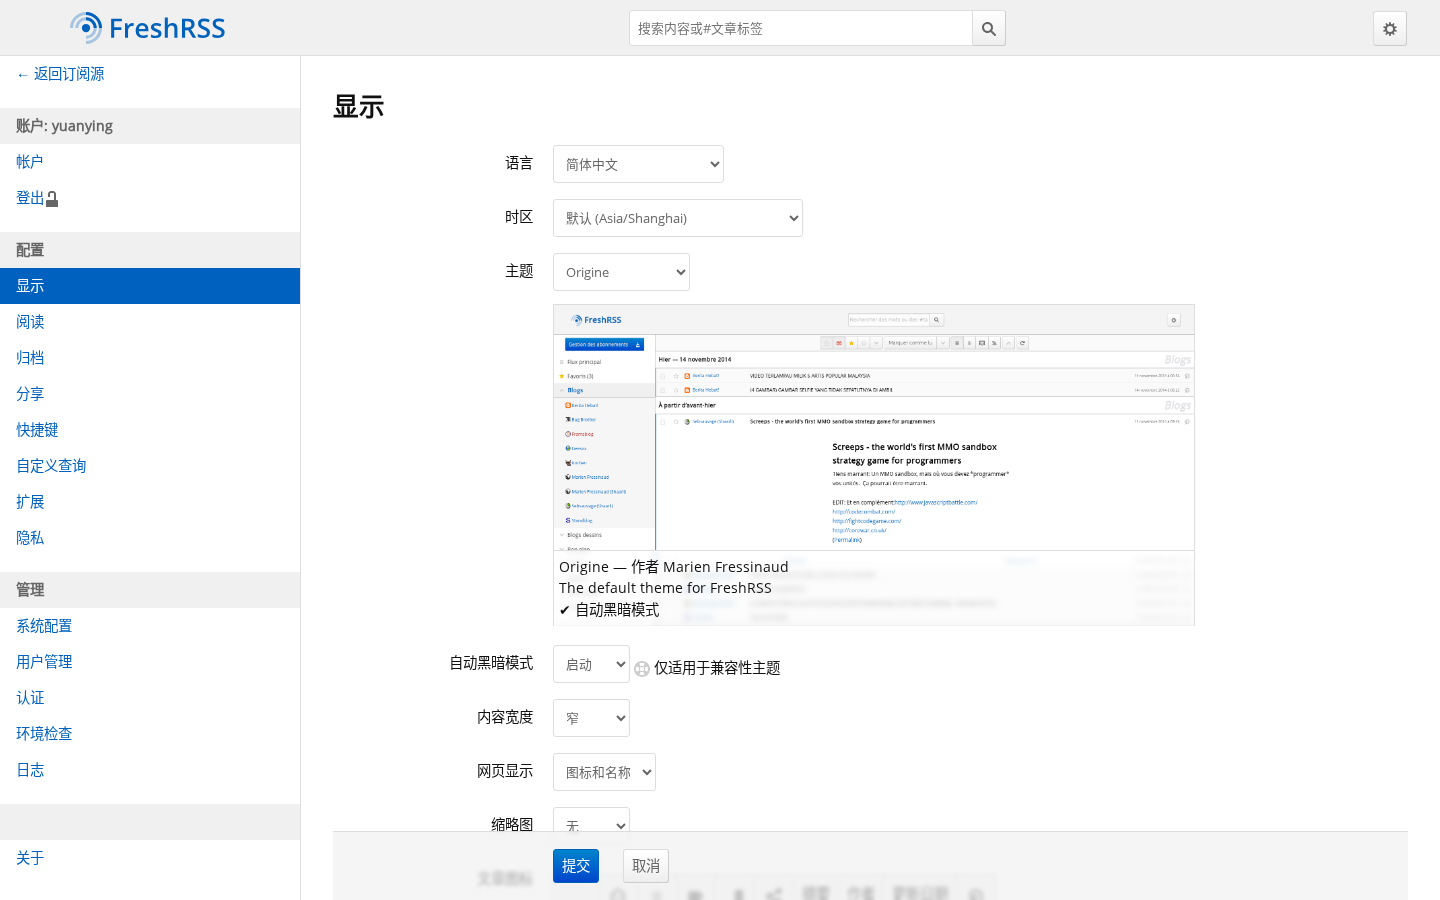
Task: Click the FreshRSS logo icon
Action: coord(86,28)
